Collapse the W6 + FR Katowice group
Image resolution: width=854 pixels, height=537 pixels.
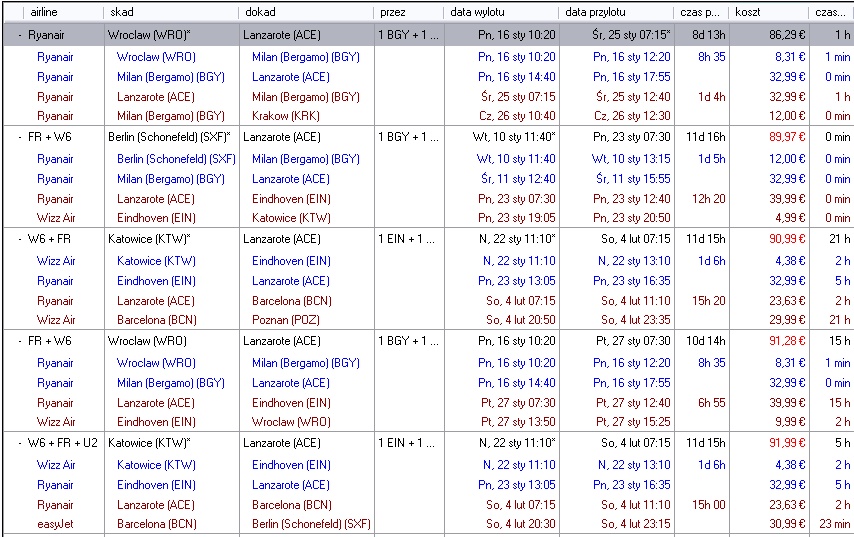click(x=20, y=239)
